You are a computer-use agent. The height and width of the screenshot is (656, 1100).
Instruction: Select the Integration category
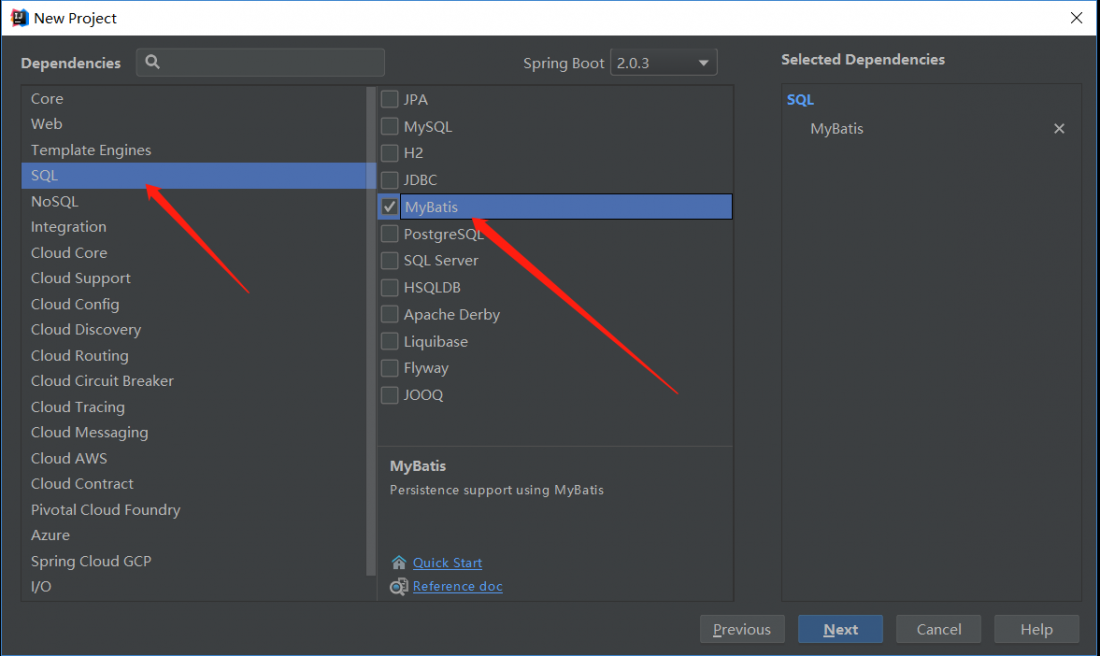click(x=194, y=227)
